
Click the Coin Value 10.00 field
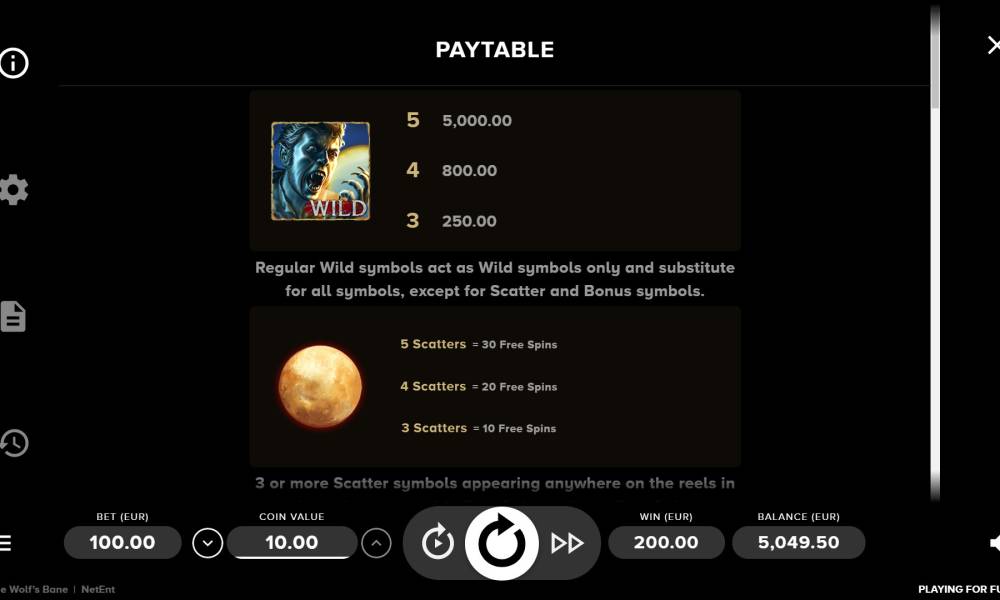[292, 543]
